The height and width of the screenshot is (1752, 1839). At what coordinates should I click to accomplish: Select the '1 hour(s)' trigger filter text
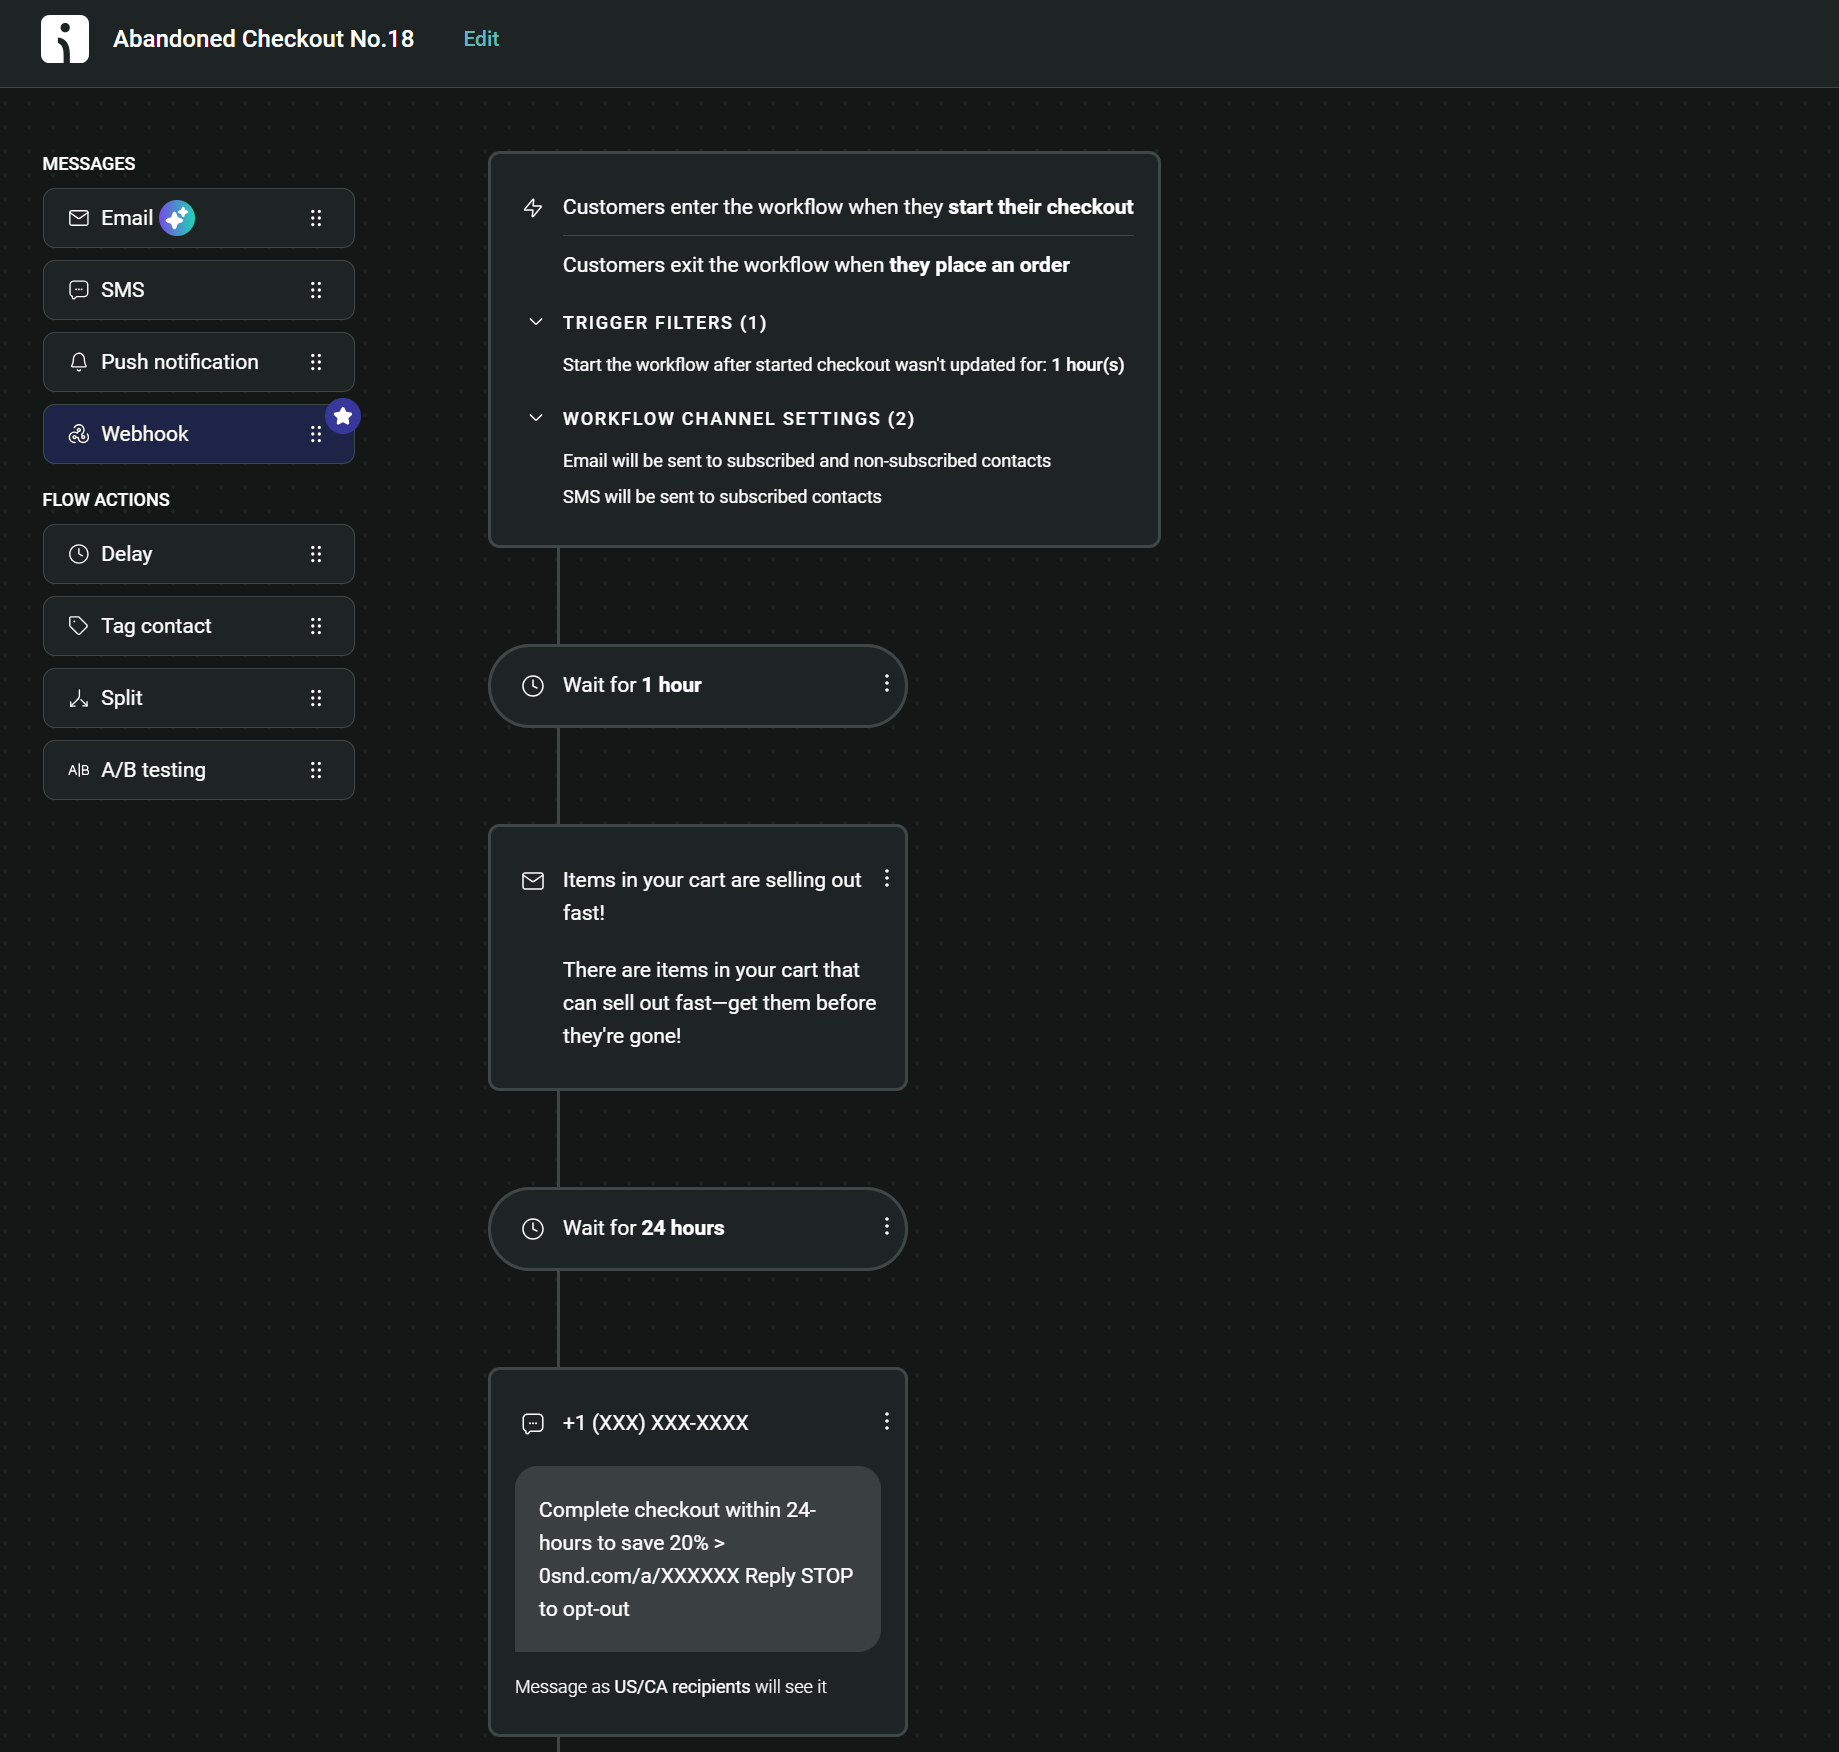1088,365
